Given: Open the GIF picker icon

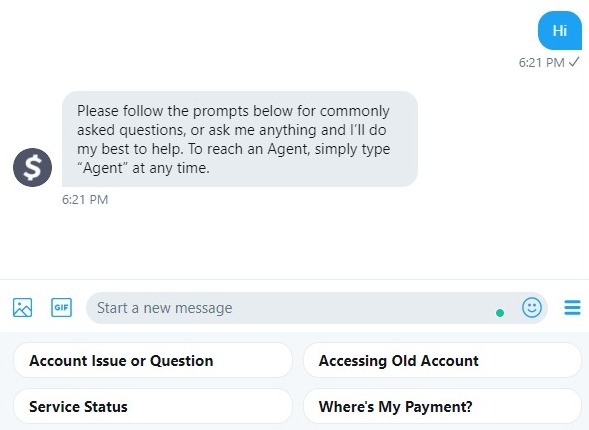Looking at the screenshot, I should click(61, 308).
